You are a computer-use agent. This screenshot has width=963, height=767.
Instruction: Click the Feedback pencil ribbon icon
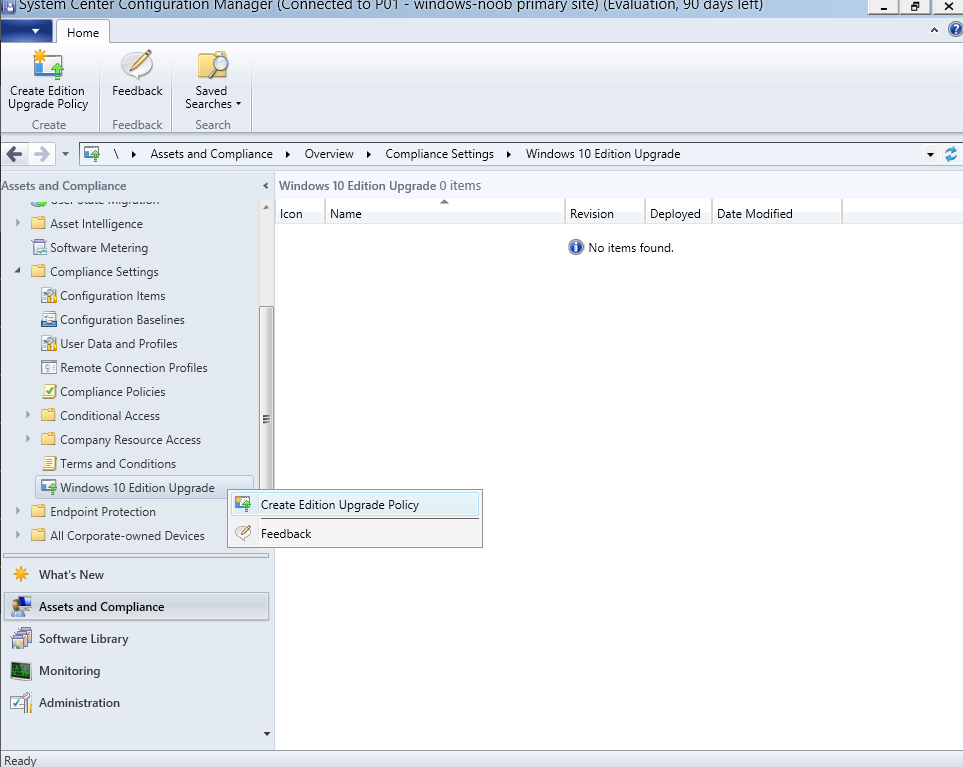point(137,65)
